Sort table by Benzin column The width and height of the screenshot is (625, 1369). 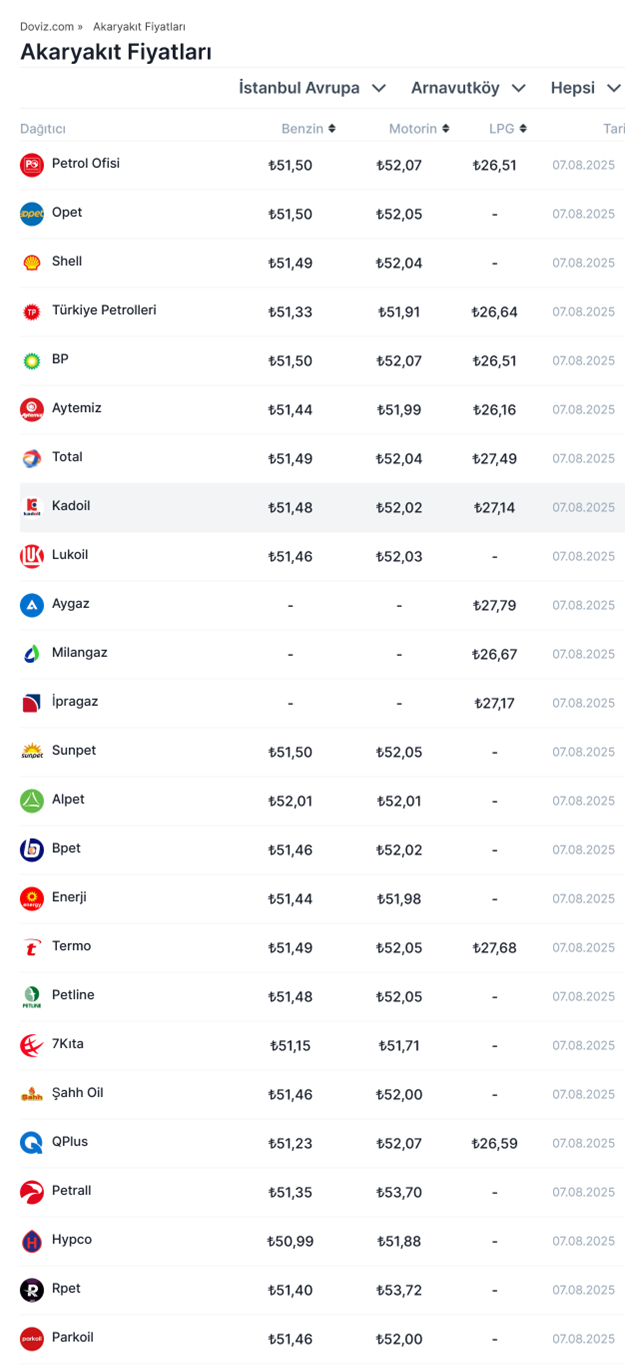tap(308, 129)
